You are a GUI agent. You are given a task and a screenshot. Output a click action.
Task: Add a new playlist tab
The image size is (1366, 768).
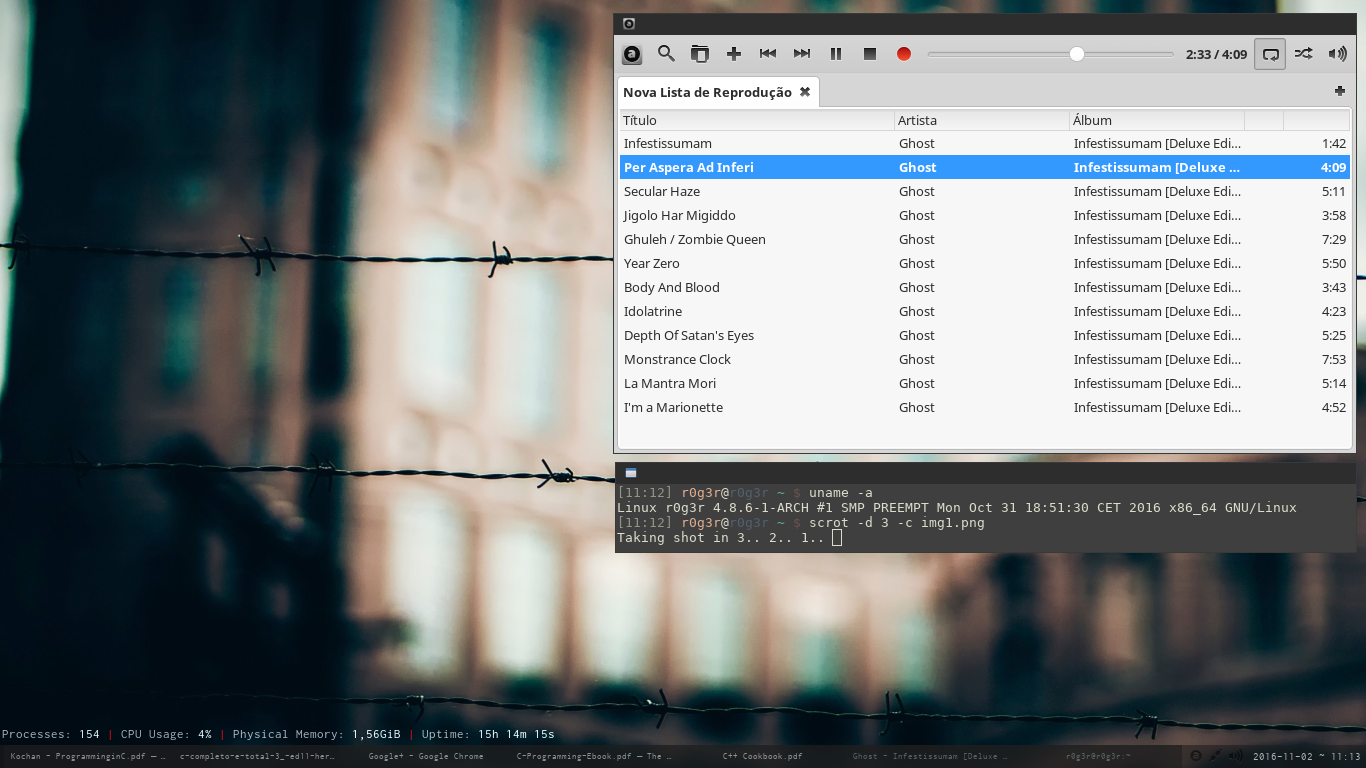pos(1340,91)
